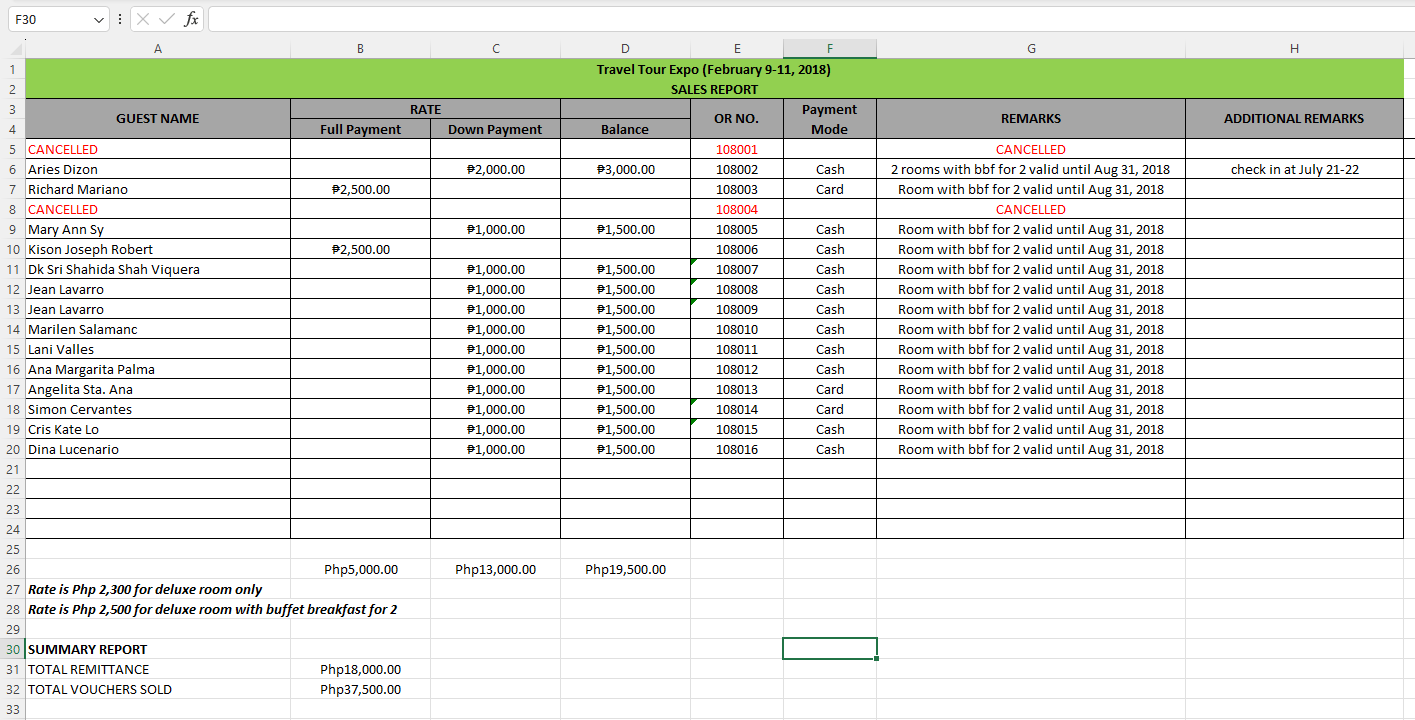Select column B header
The width and height of the screenshot is (1415, 720).
coord(360,49)
